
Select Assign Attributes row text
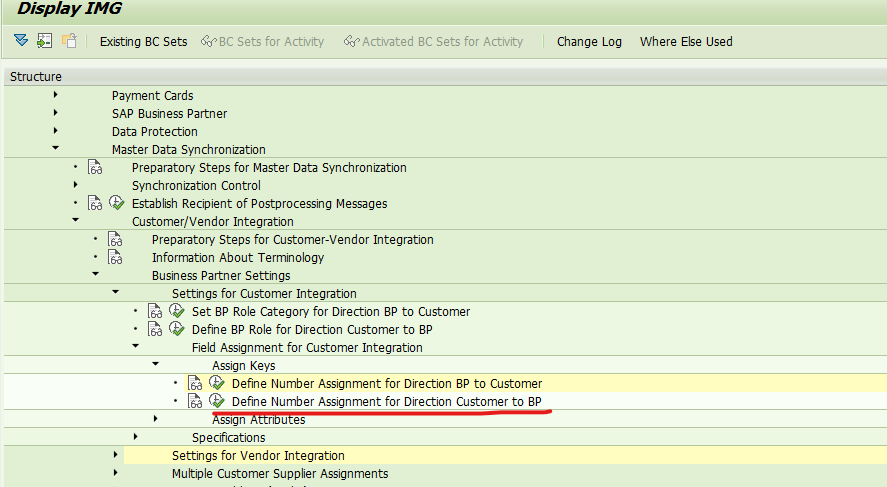tap(259, 420)
